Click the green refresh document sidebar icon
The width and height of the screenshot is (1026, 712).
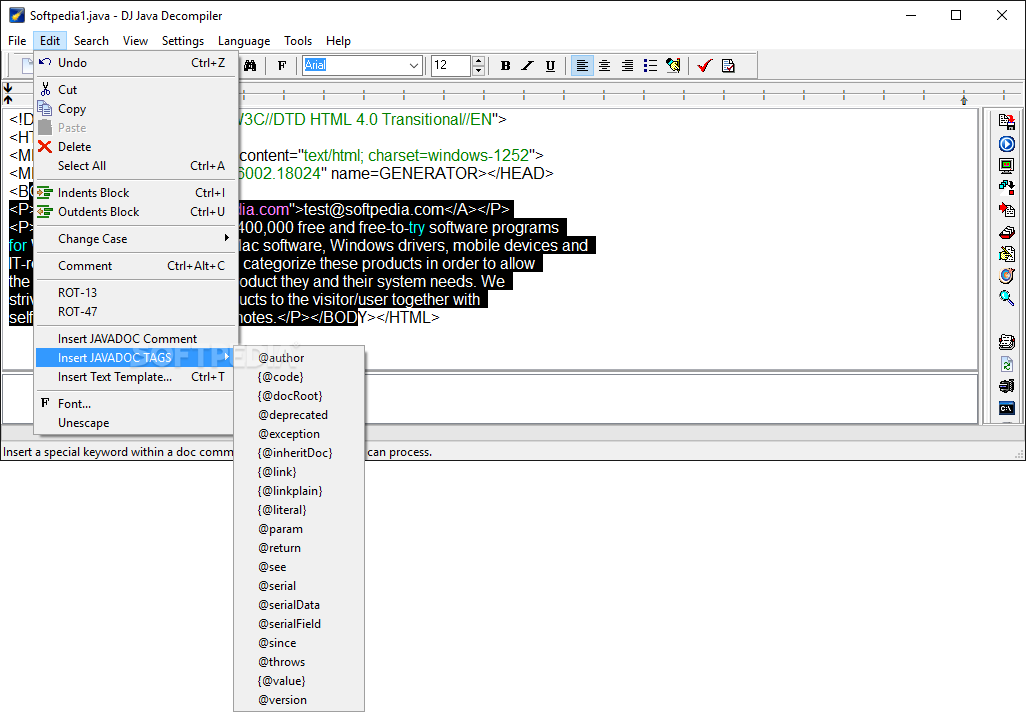click(x=1006, y=365)
